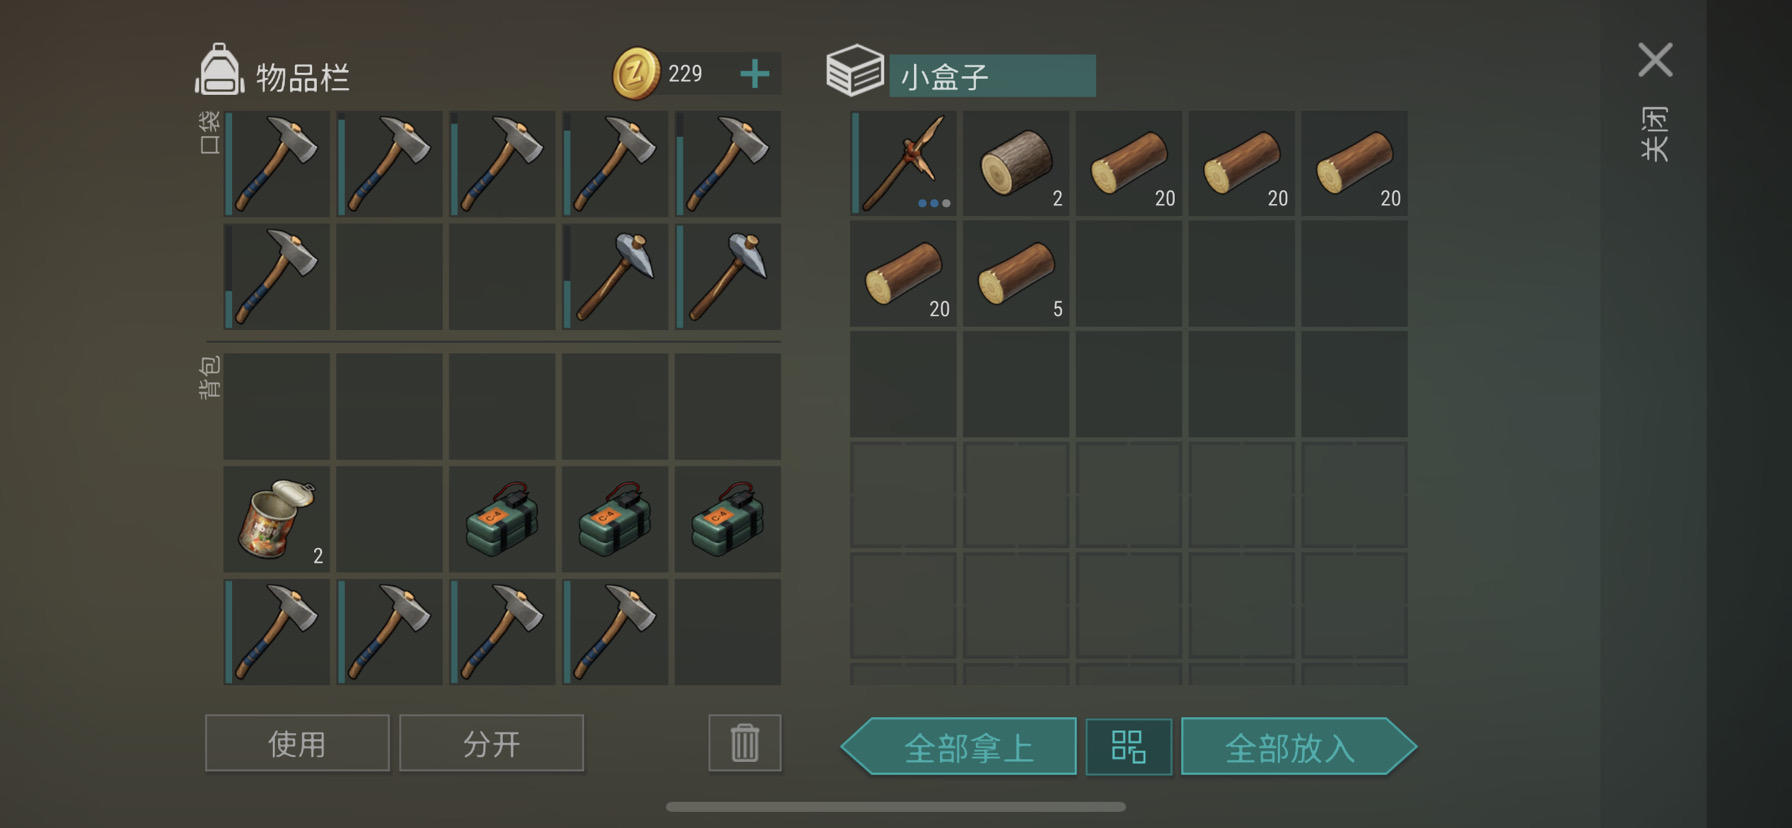Click the trash can delete icon
The width and height of the screenshot is (1792, 828).
pos(745,743)
